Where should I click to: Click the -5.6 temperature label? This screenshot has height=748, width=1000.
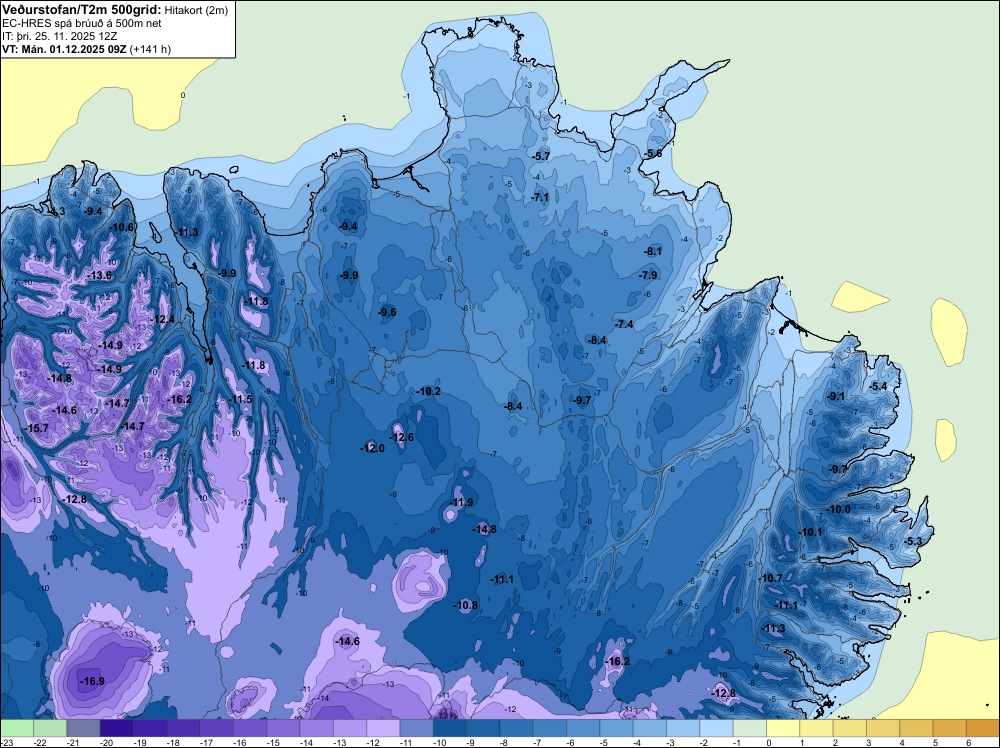point(653,154)
